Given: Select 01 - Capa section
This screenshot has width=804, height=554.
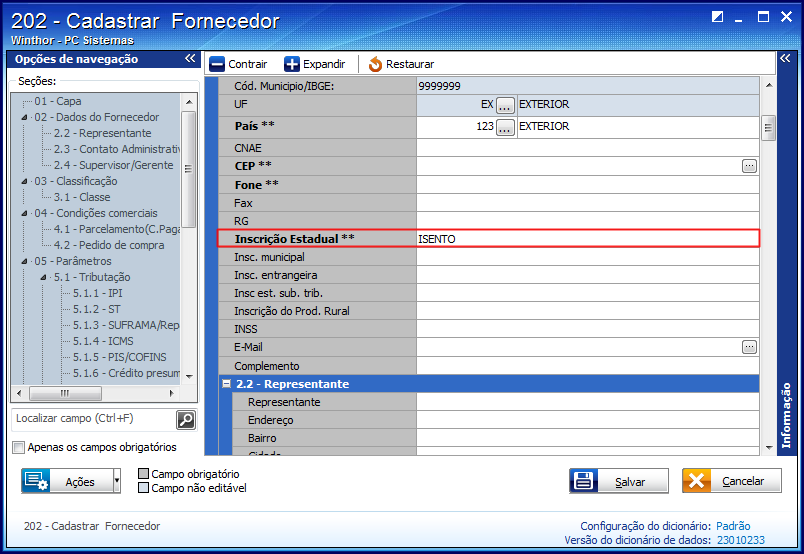Looking at the screenshot, I should (x=57, y=101).
